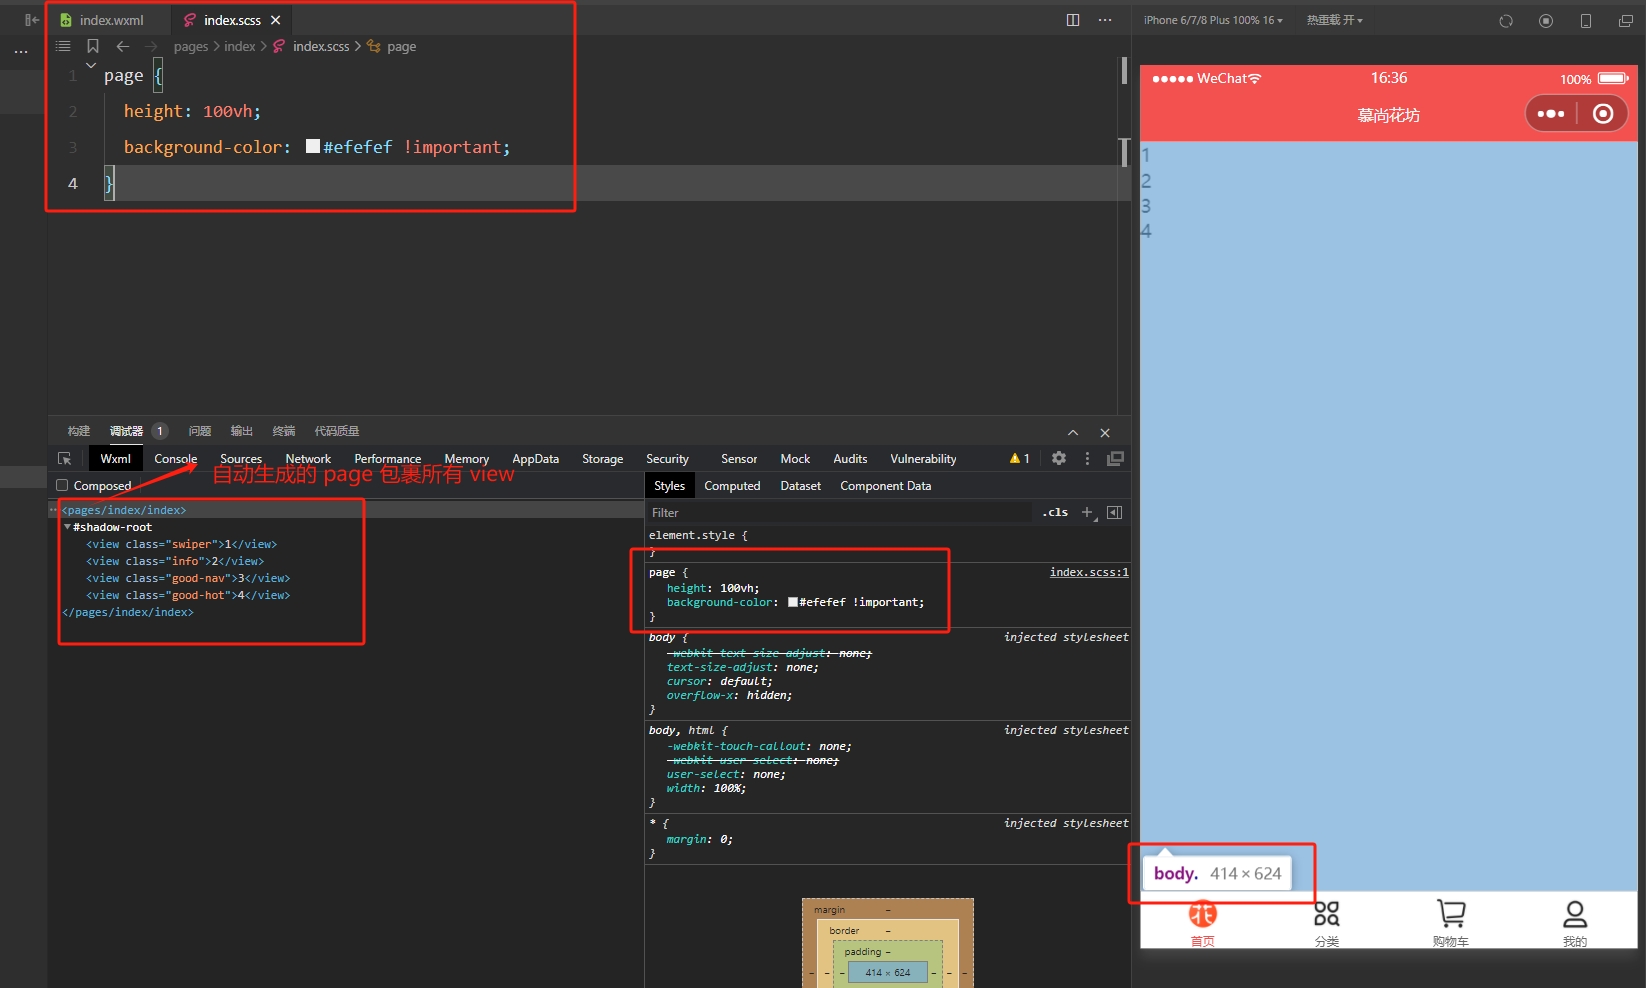The width and height of the screenshot is (1646, 988).
Task: Open the 热重载 hot reload dropdown
Action: pos(1334,20)
